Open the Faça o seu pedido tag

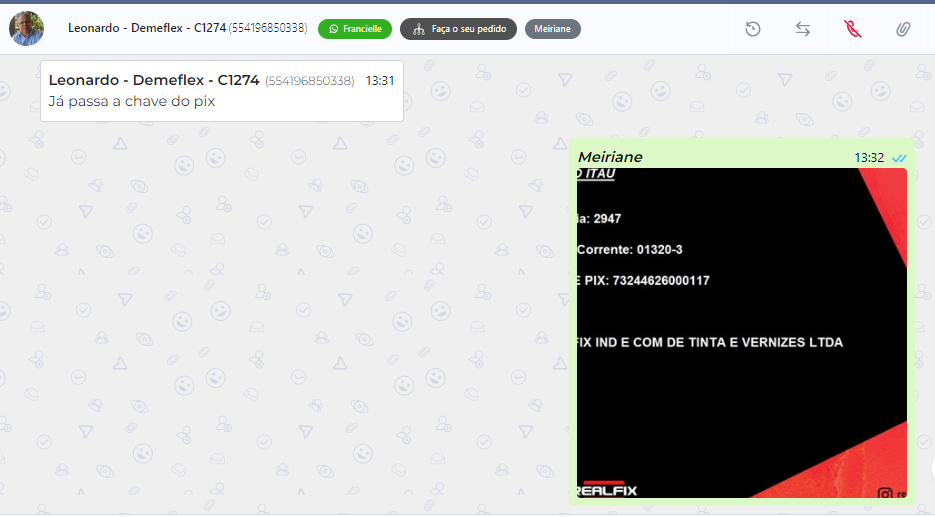coord(459,29)
